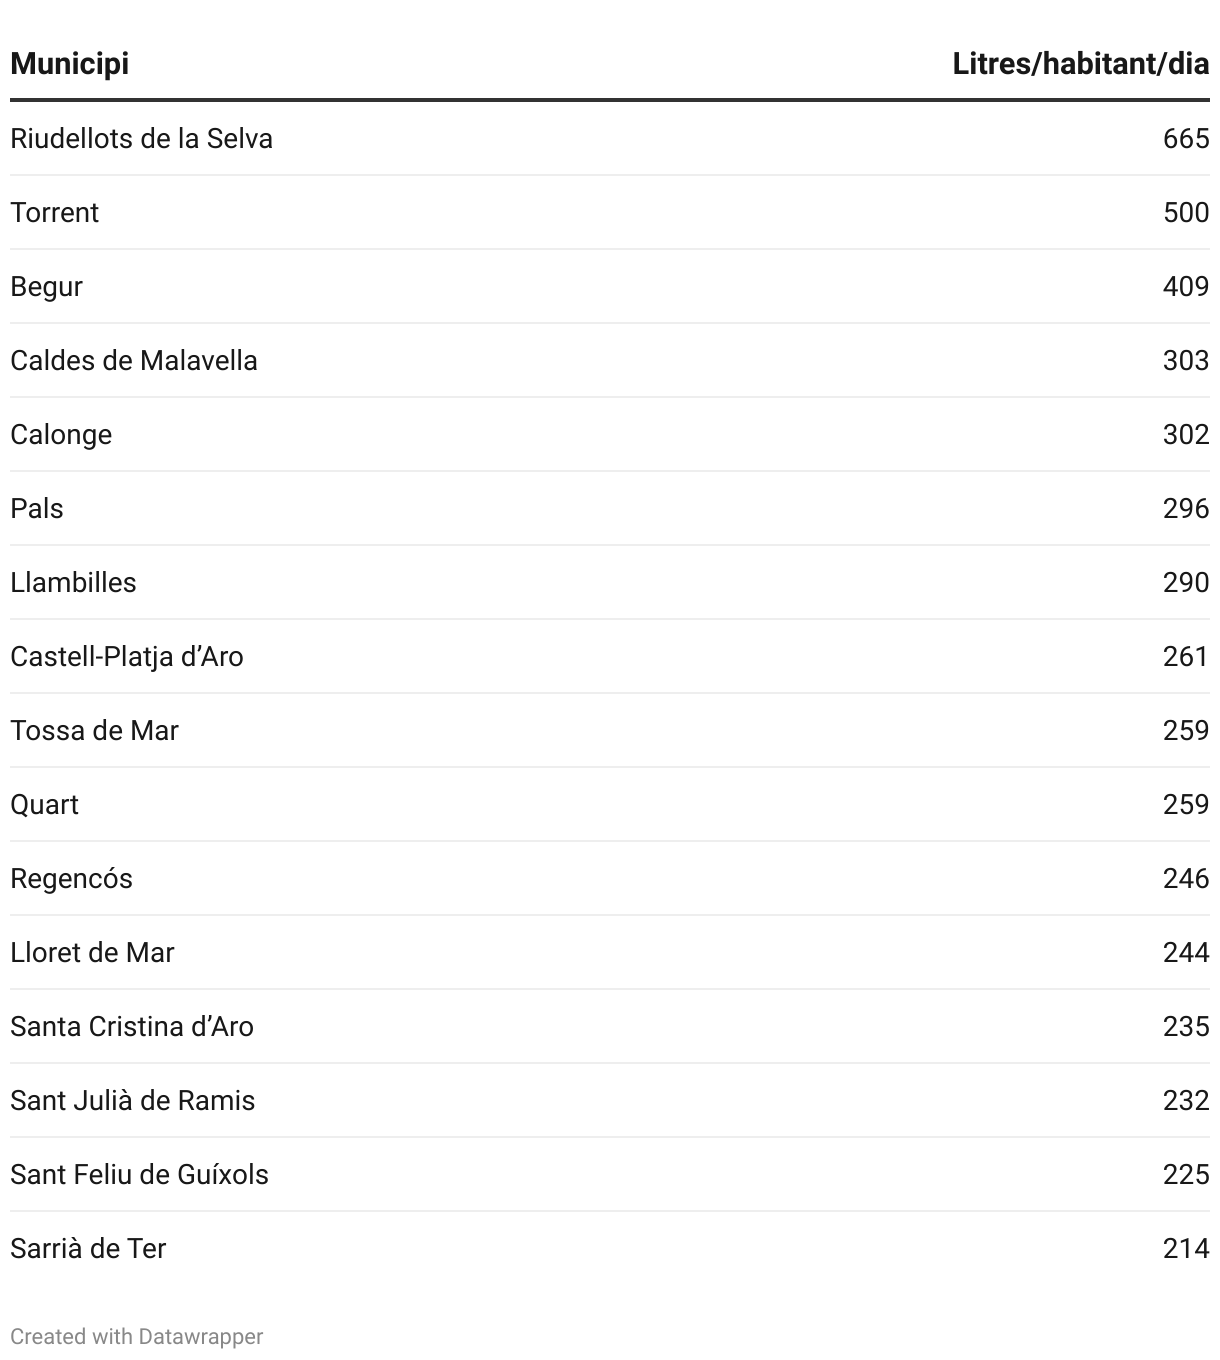
Task: Select Santa Cristina d'Aro row name
Action: click(x=132, y=1026)
